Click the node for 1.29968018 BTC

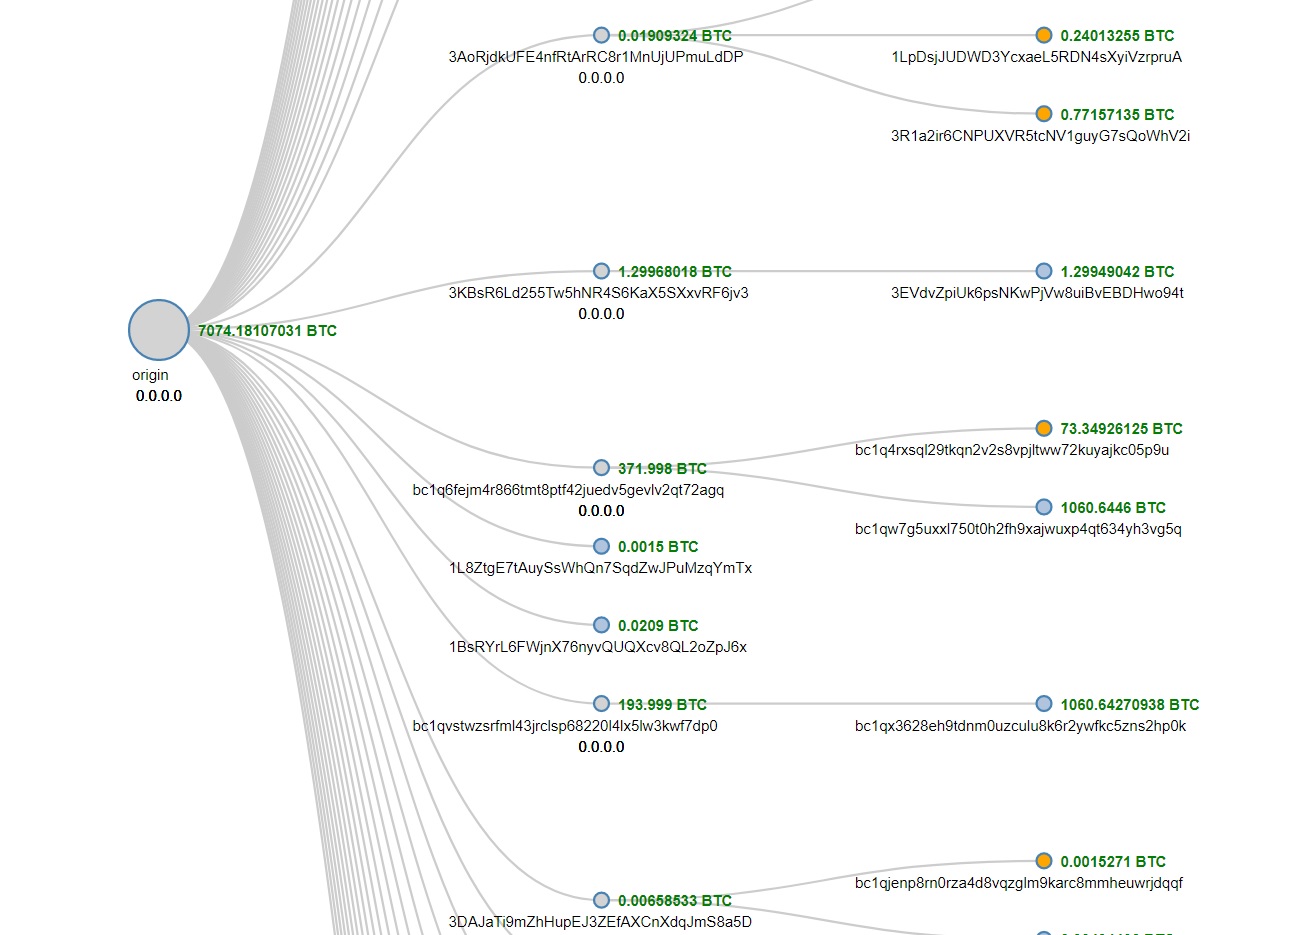601,271
